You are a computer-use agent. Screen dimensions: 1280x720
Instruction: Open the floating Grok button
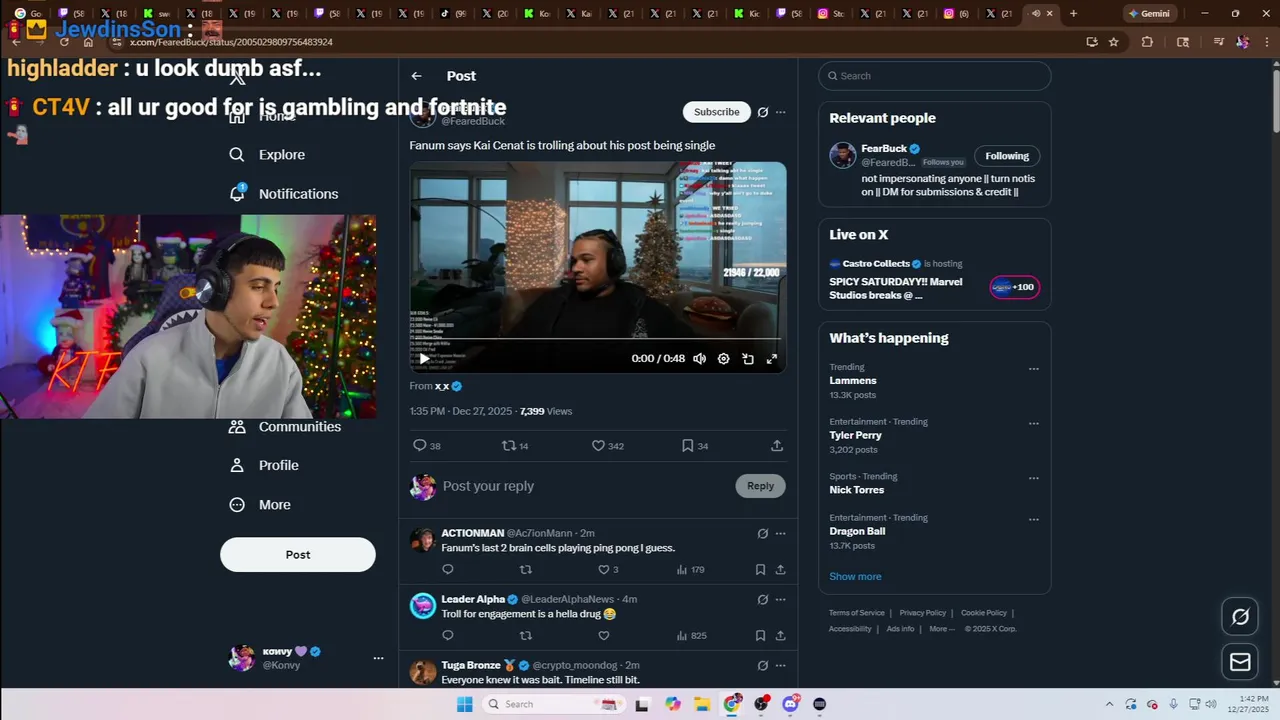(x=1240, y=617)
